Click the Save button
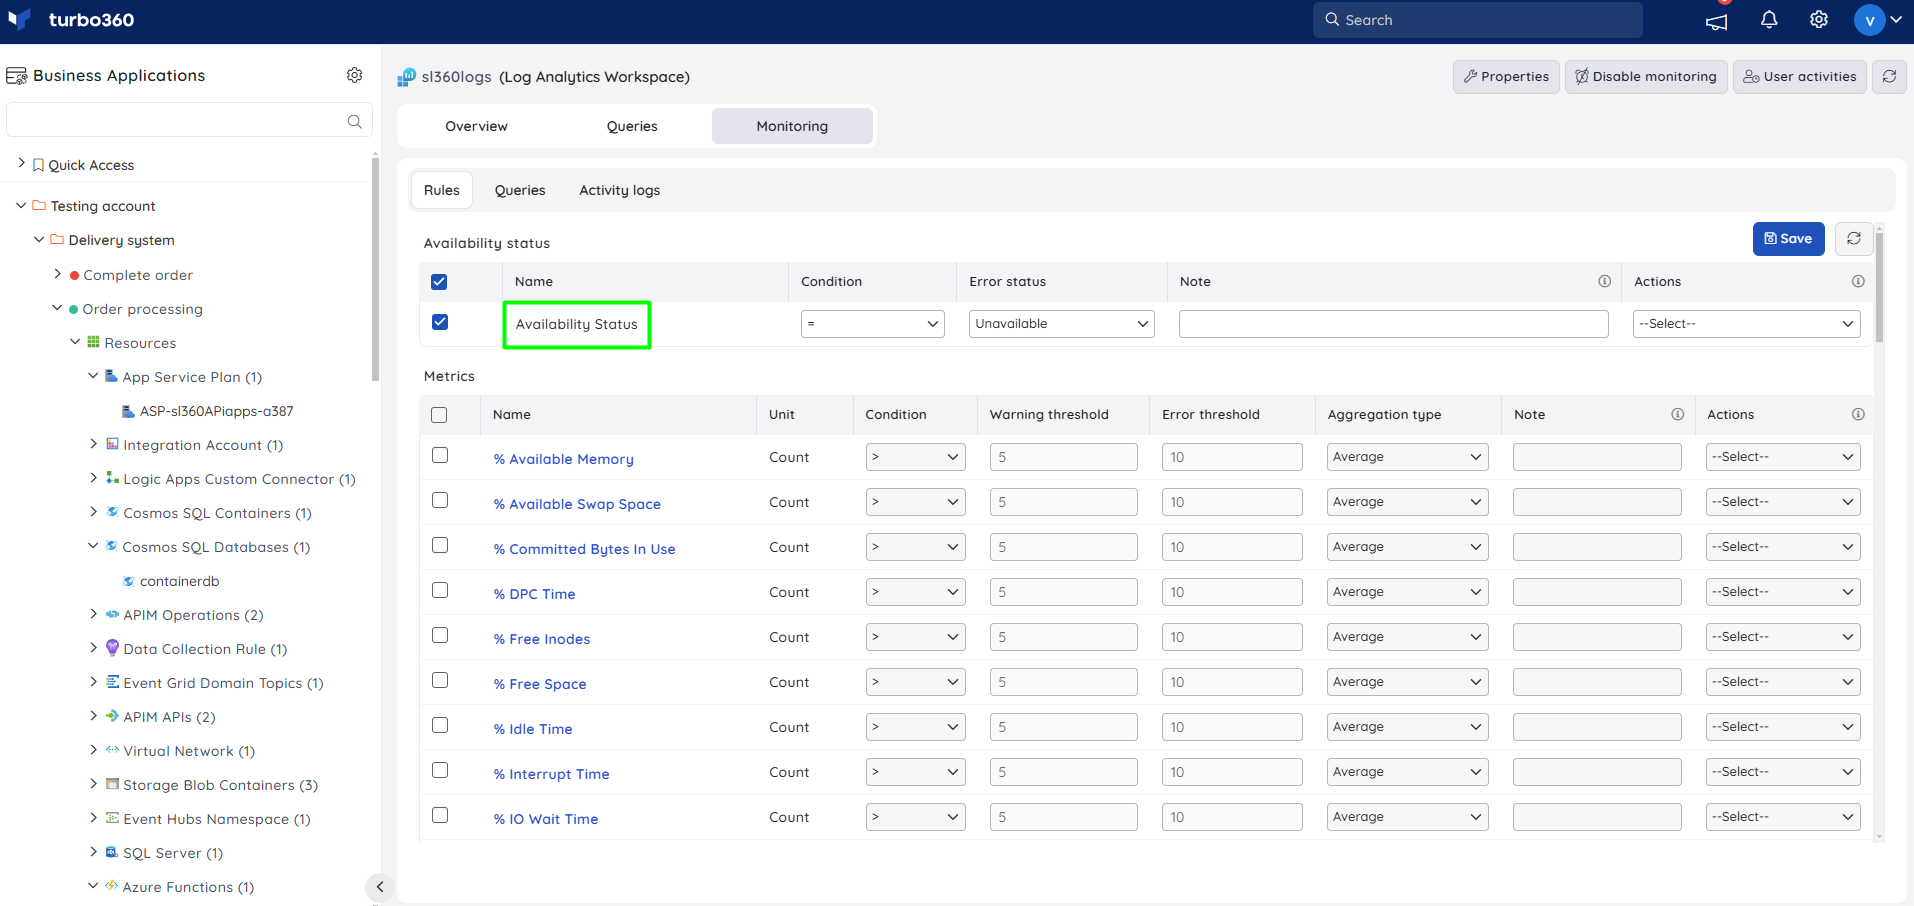Viewport: 1914px width, 906px height. coord(1788,239)
